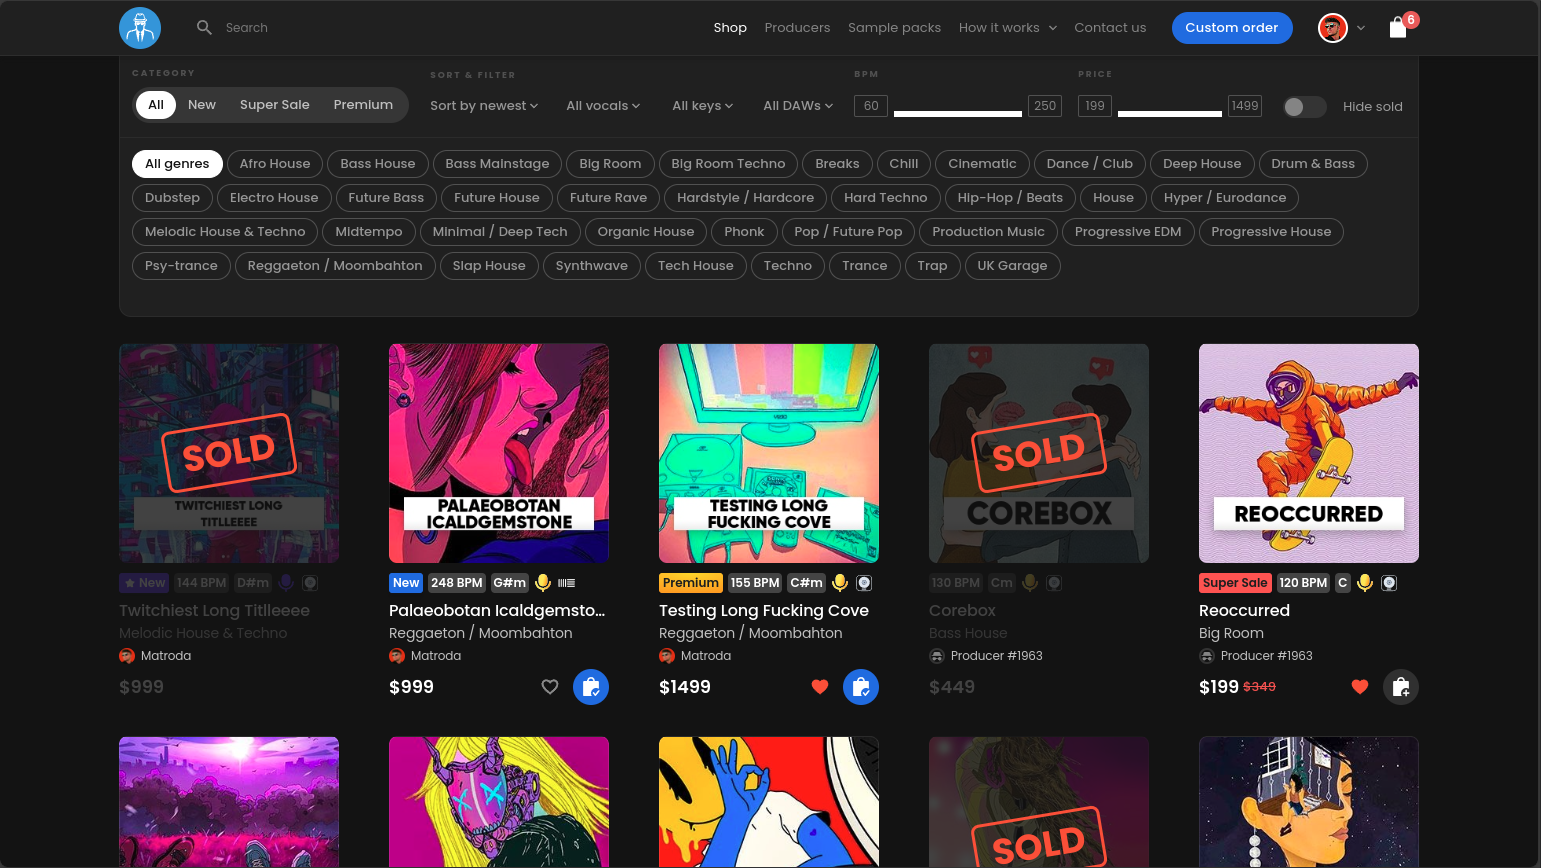
Task: Select the Super Sale category tab
Action: (x=274, y=105)
